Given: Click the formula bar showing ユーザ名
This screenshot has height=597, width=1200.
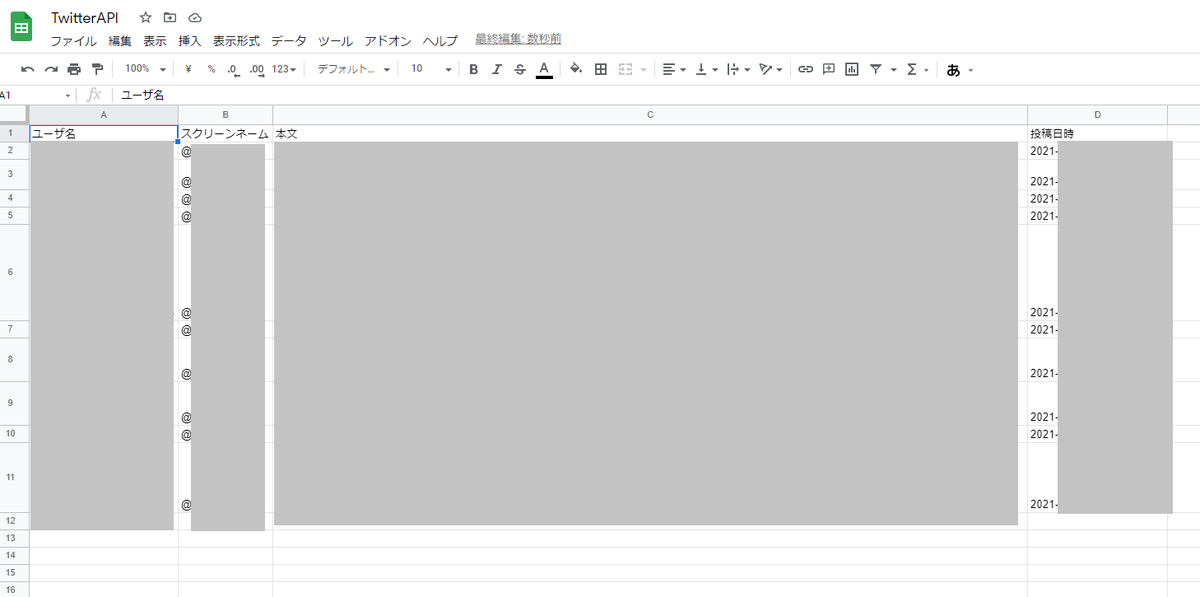Looking at the screenshot, I should pos(655,95).
